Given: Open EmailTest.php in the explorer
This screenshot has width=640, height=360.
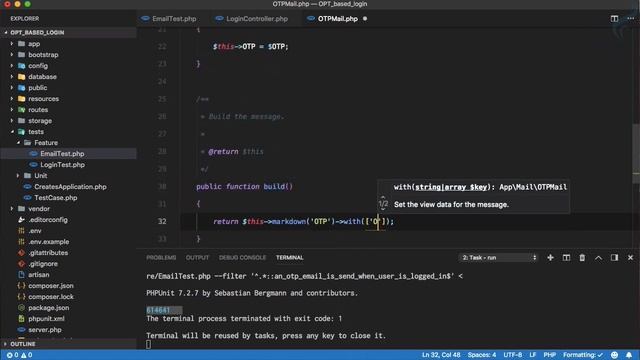Looking at the screenshot, I should coord(62,154).
